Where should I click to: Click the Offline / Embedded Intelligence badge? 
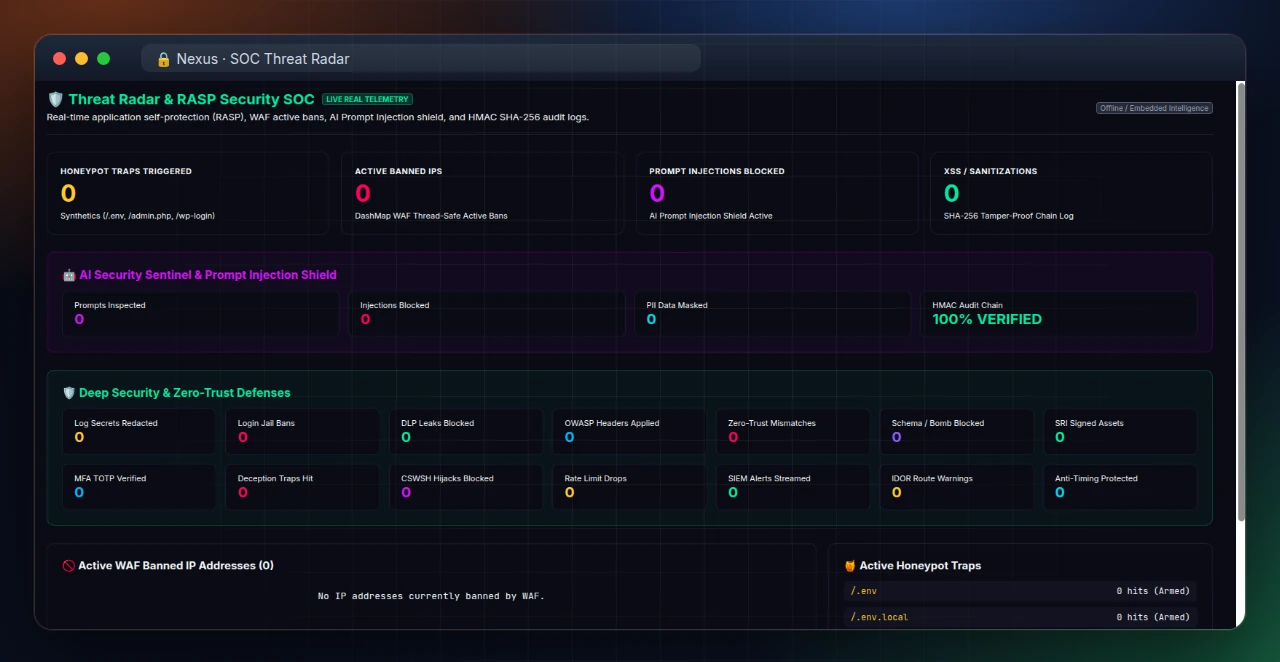pos(1155,108)
